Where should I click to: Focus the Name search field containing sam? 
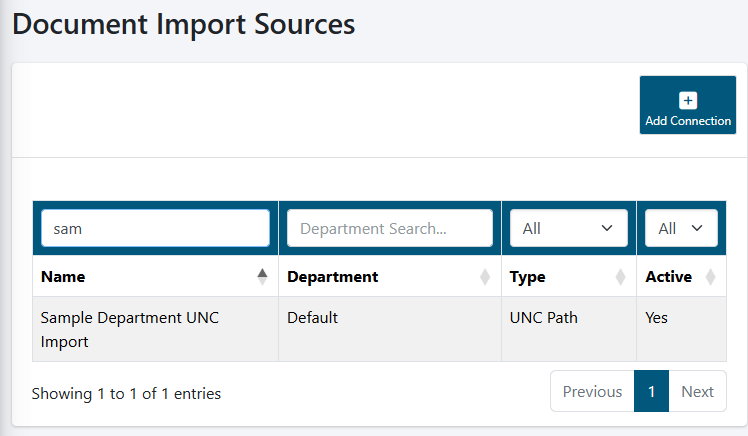click(x=156, y=228)
